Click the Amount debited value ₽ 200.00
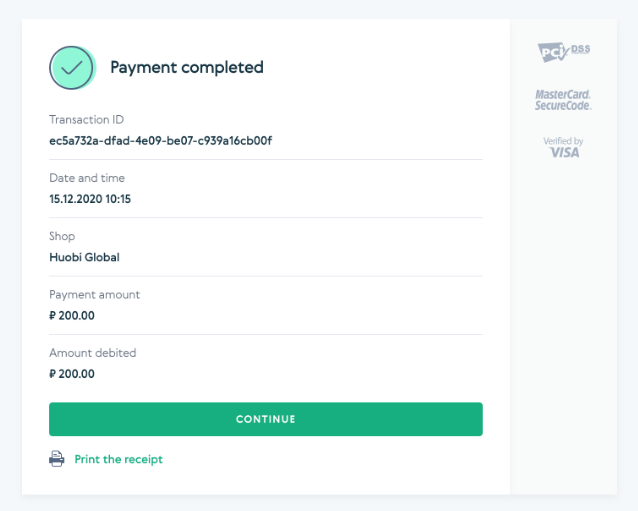 (x=72, y=373)
